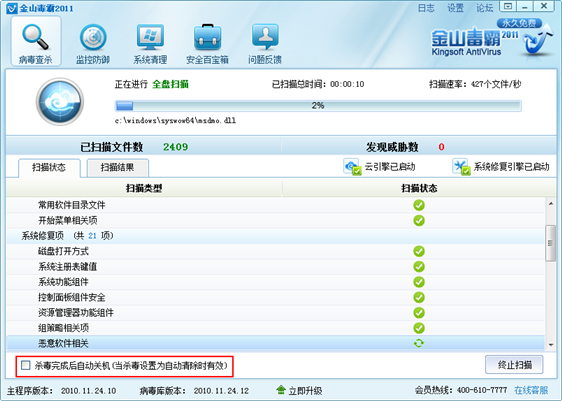Image resolution: width=562 pixels, height=401 pixels.
Task: Open the 日志 menu item
Action: coord(426,8)
